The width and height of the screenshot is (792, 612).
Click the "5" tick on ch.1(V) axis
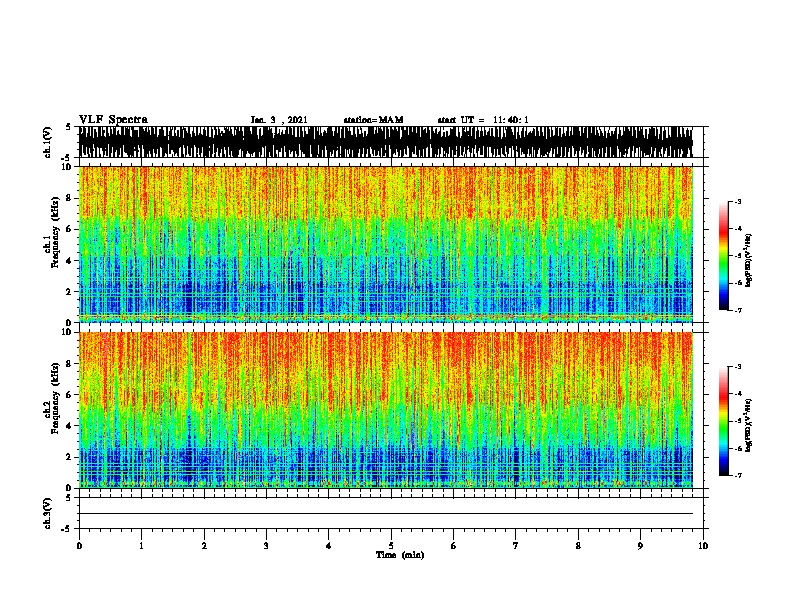[x=70, y=127]
